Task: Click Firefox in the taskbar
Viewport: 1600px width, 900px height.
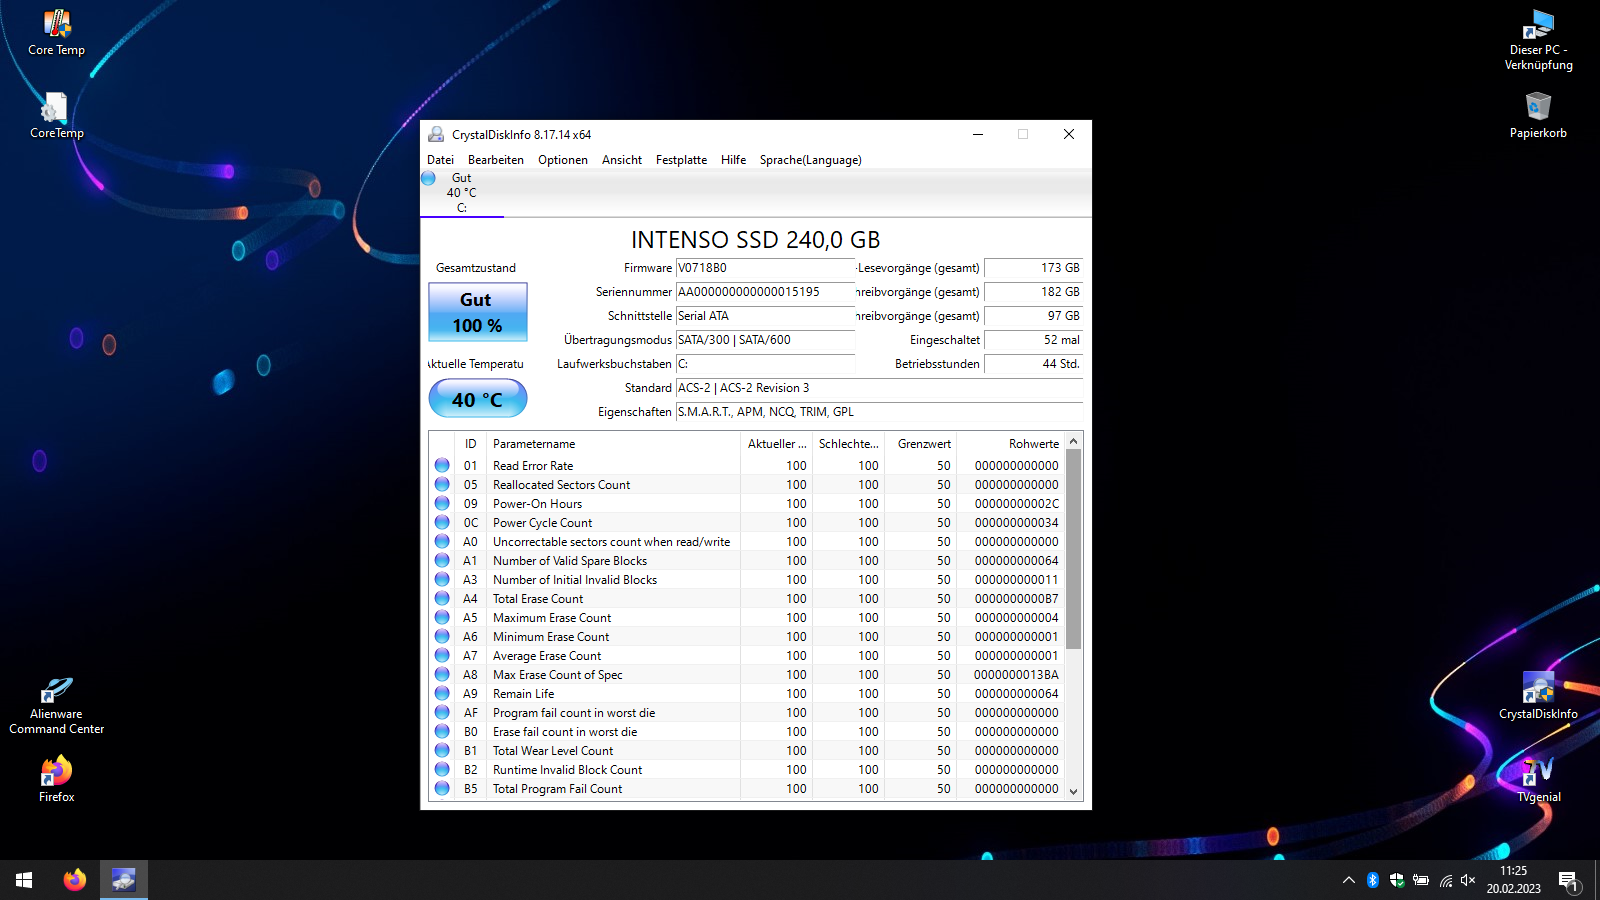Action: tap(75, 880)
